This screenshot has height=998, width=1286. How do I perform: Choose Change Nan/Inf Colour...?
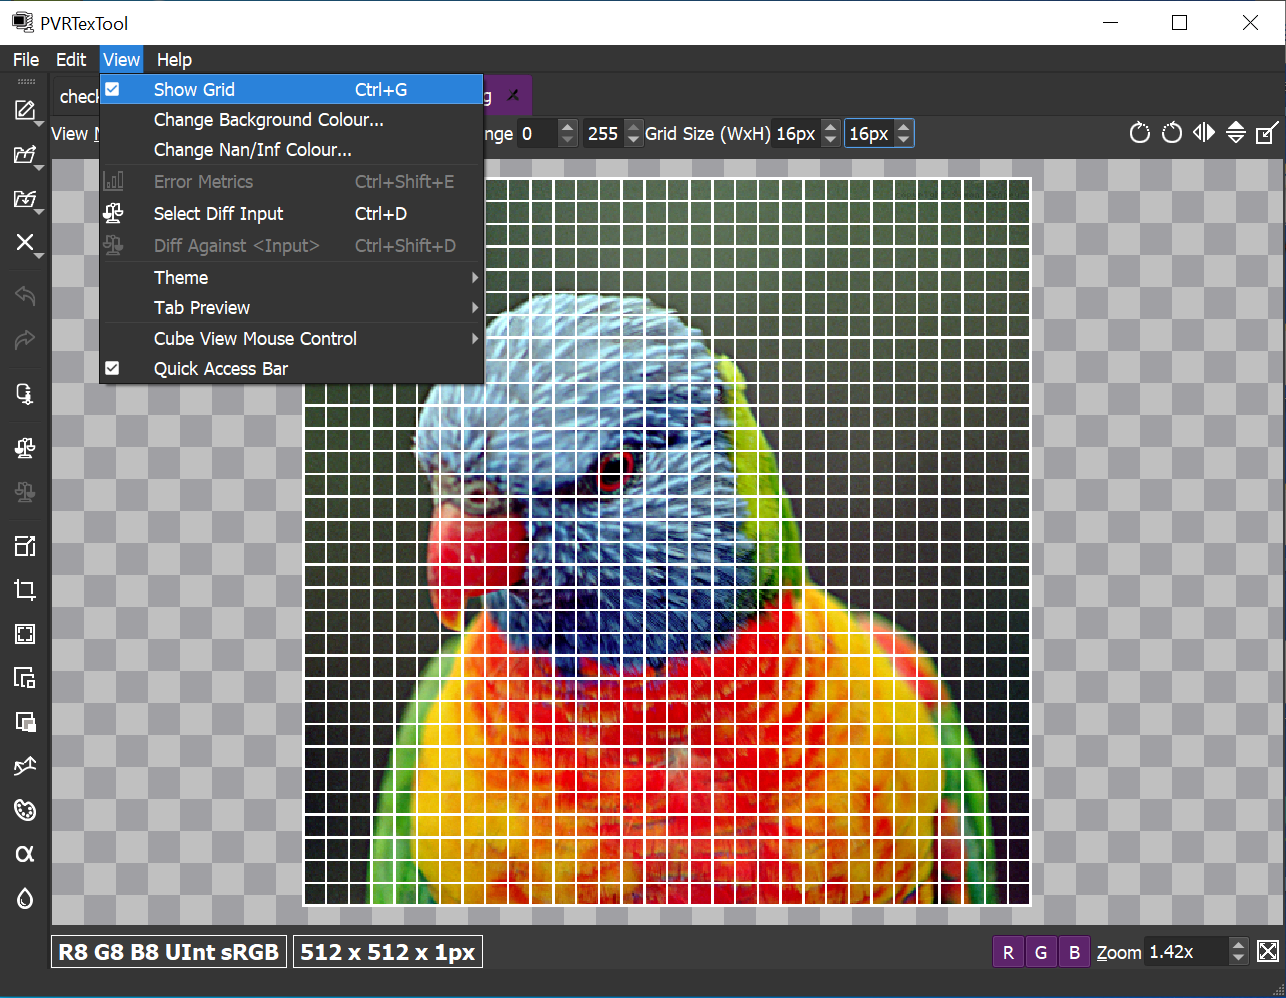(x=292, y=149)
